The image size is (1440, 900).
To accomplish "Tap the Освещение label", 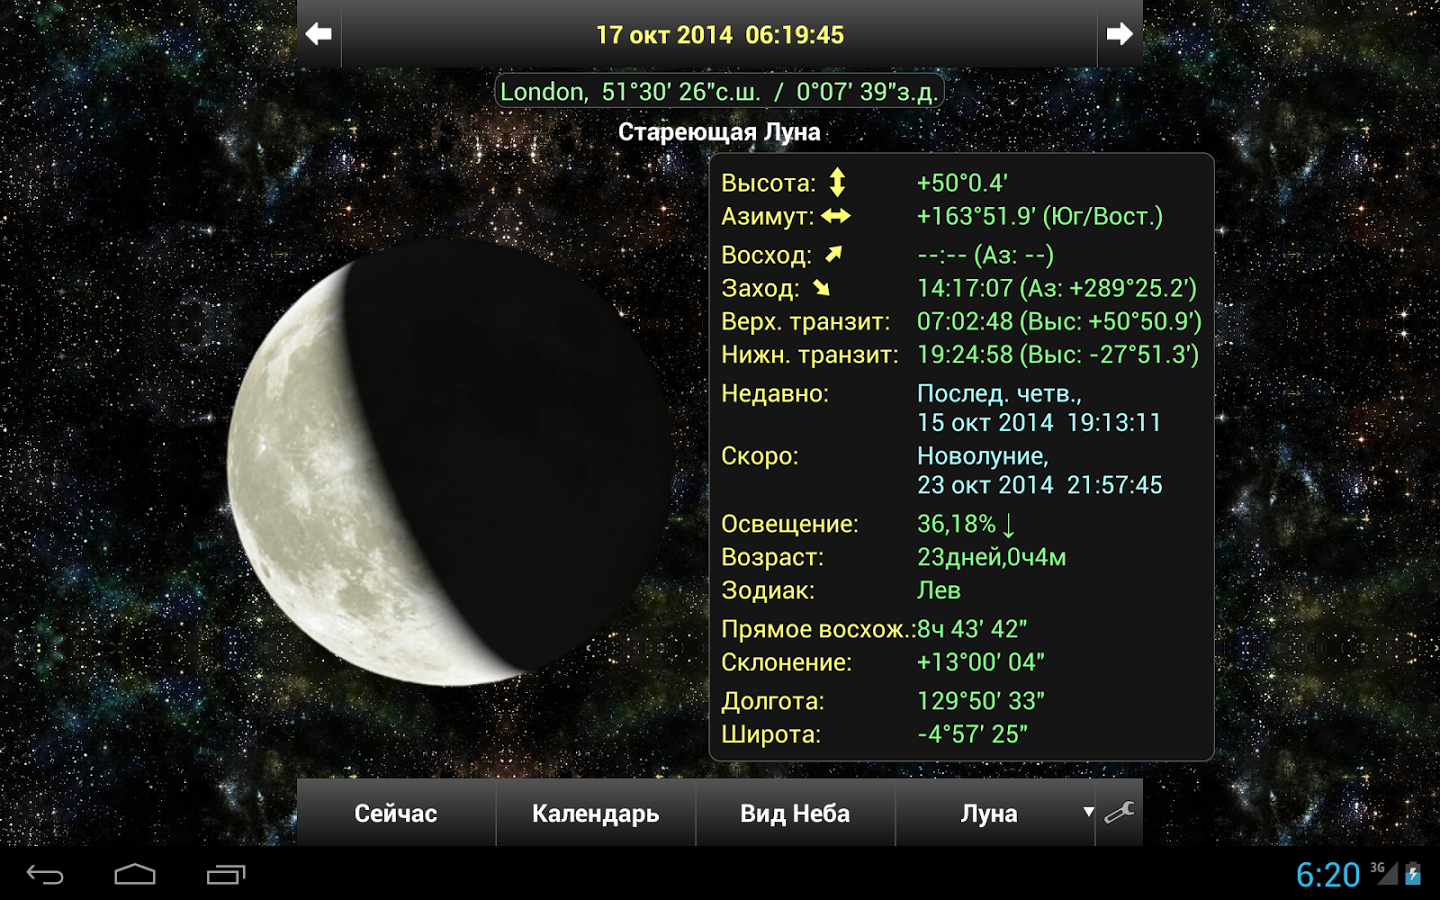I will (x=790, y=524).
